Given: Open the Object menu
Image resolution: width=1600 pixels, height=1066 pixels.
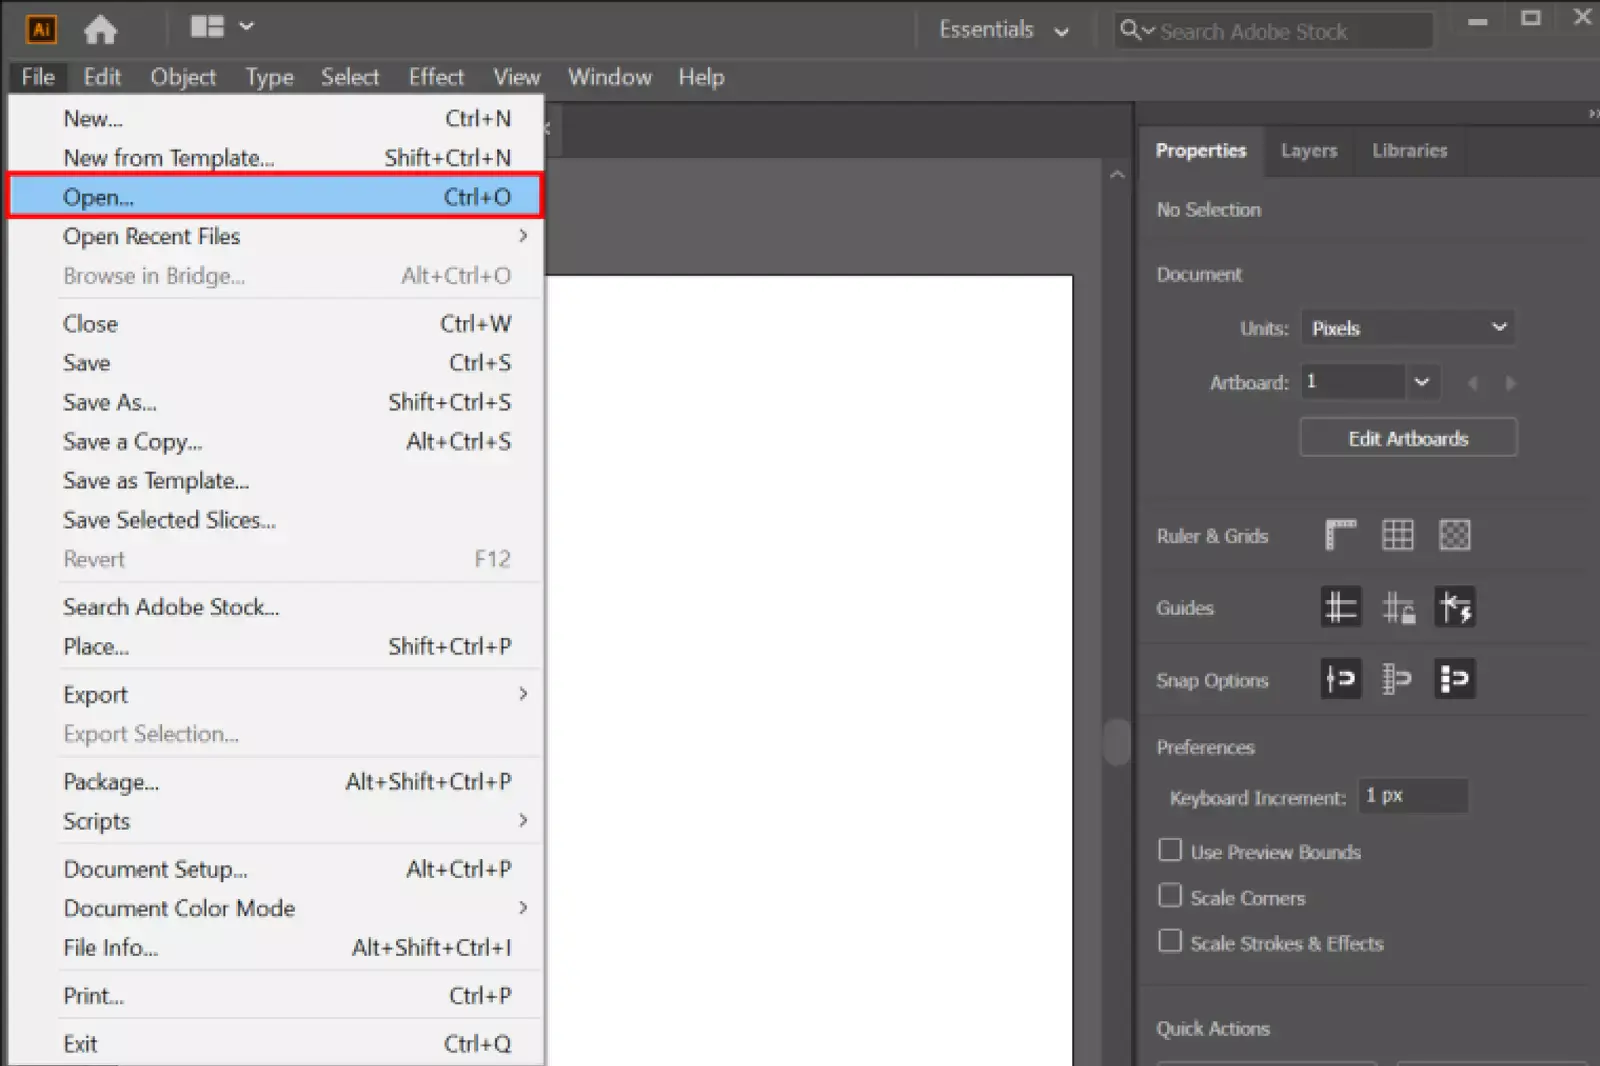Looking at the screenshot, I should pos(183,77).
